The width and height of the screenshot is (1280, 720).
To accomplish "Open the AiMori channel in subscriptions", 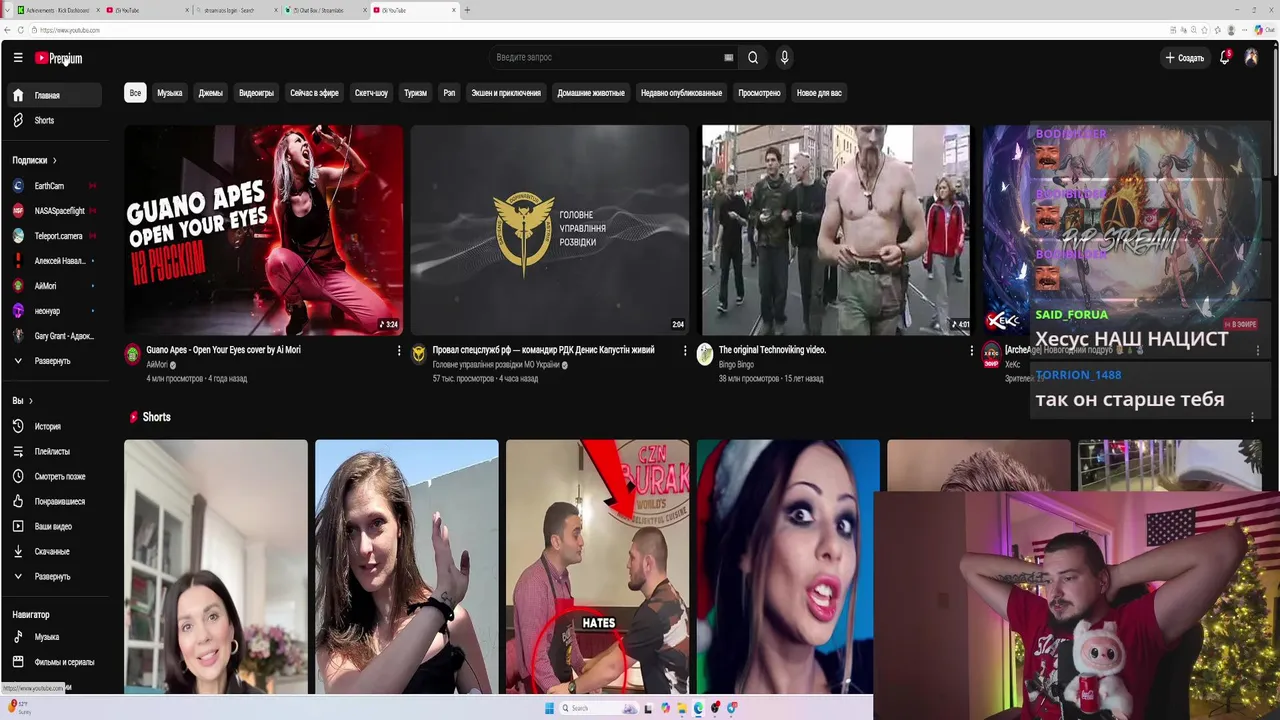I will click(x=55, y=286).
